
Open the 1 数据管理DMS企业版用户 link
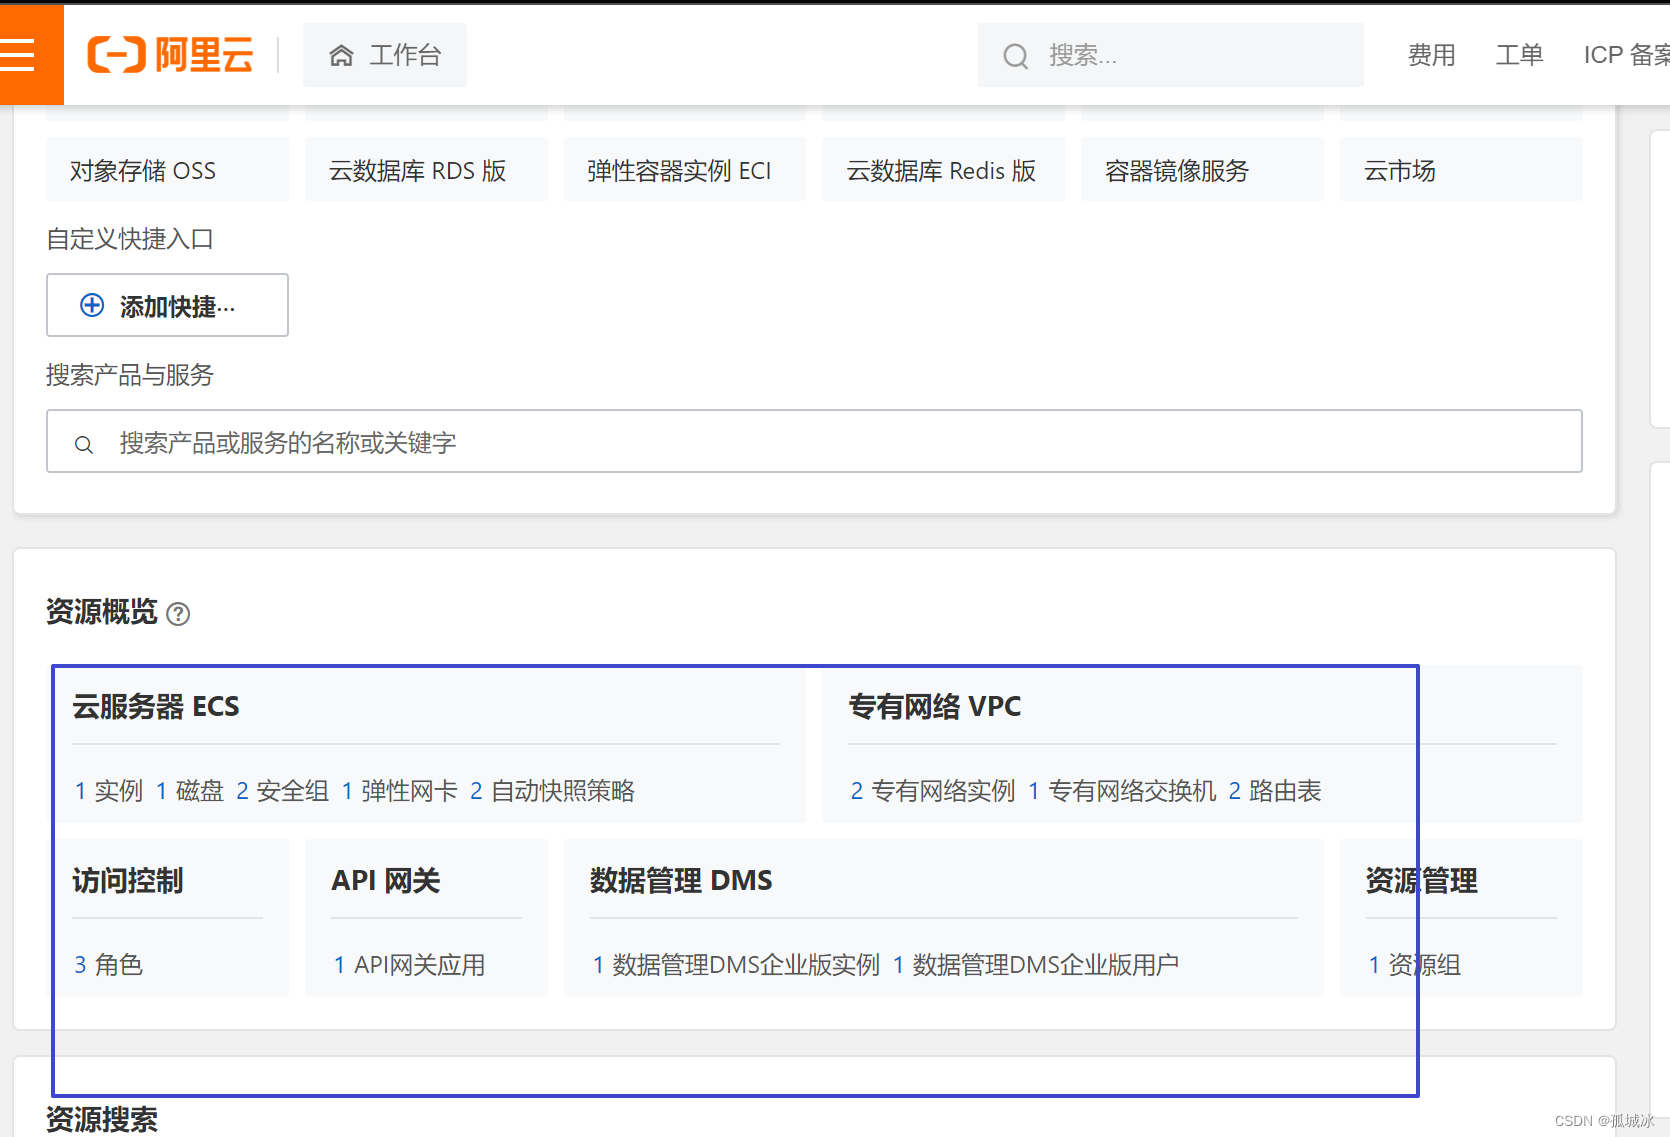[1036, 965]
